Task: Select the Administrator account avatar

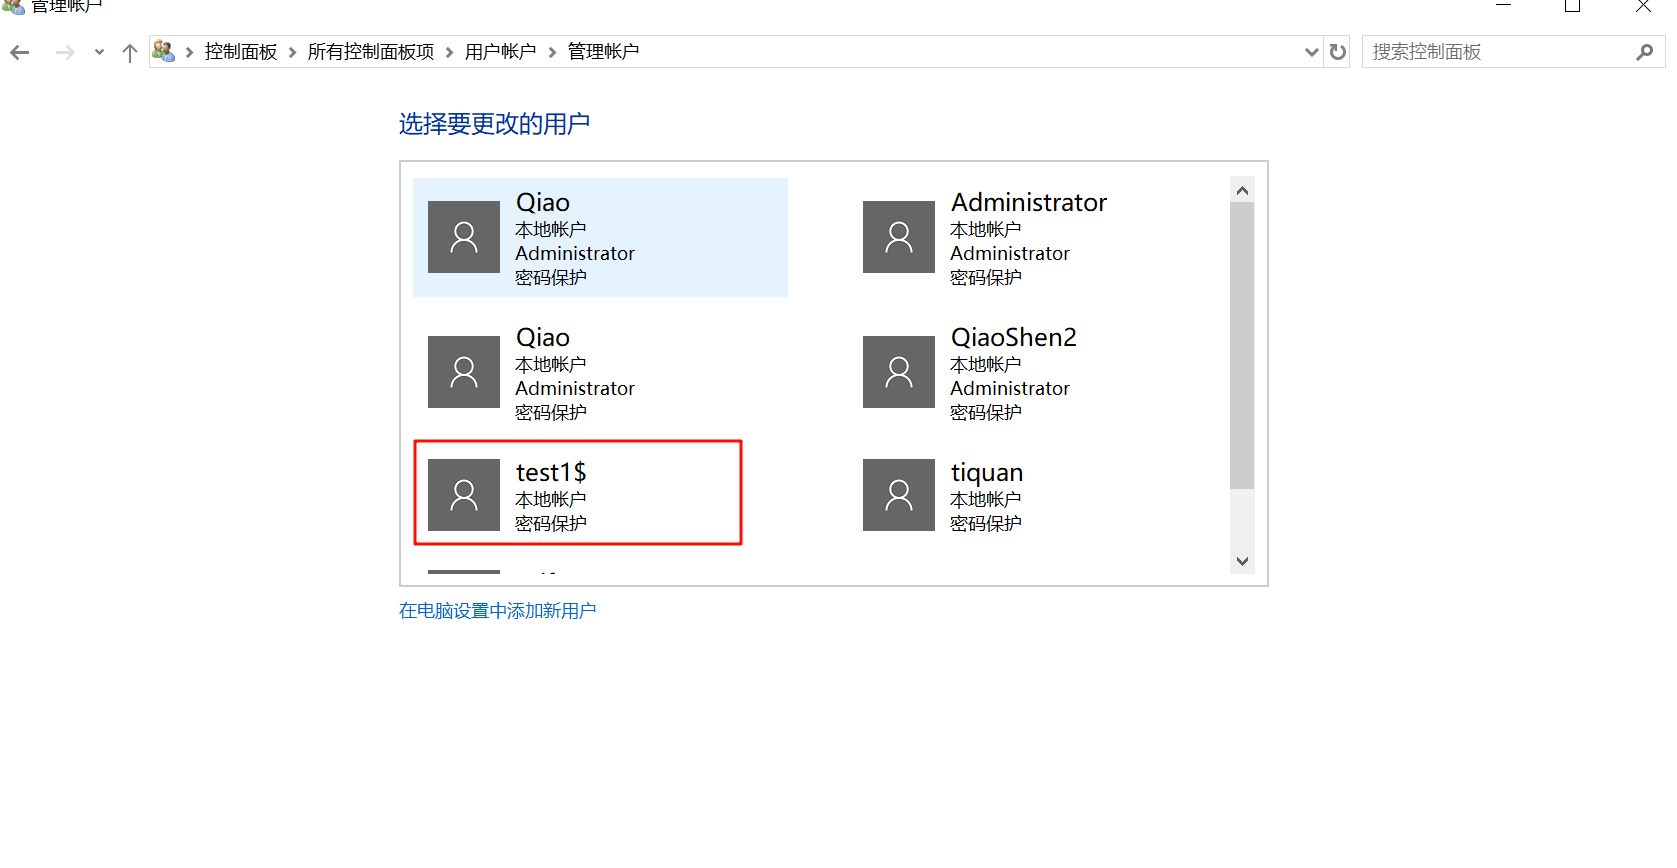Action: click(x=898, y=237)
